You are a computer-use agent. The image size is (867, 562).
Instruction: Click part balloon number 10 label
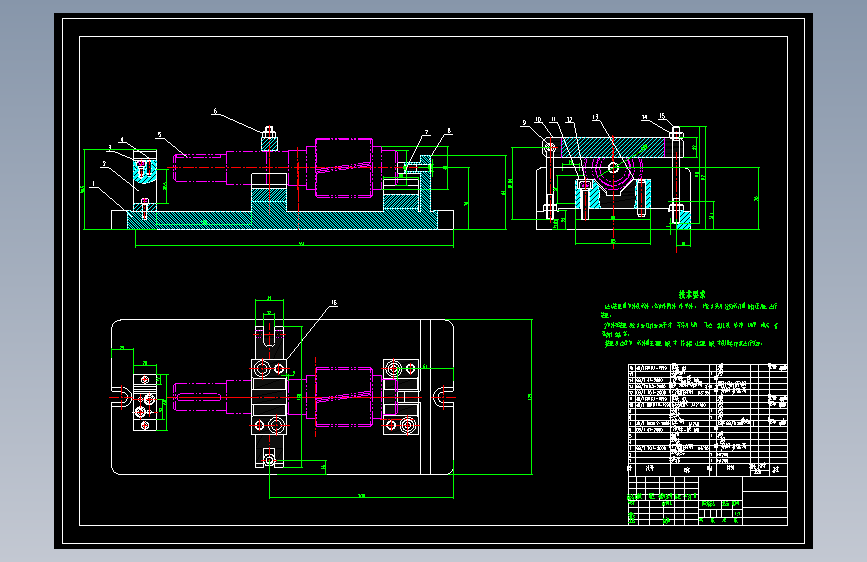click(x=538, y=119)
